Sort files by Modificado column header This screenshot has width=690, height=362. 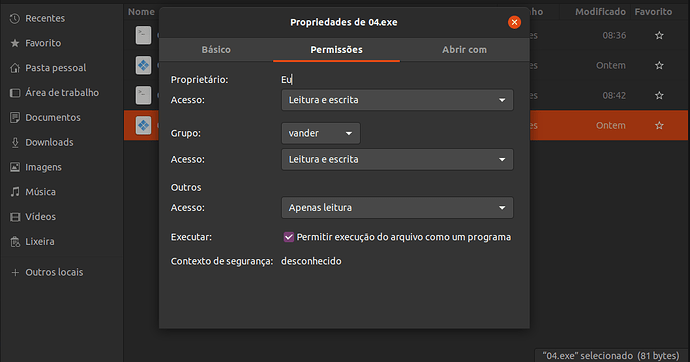tap(600, 12)
